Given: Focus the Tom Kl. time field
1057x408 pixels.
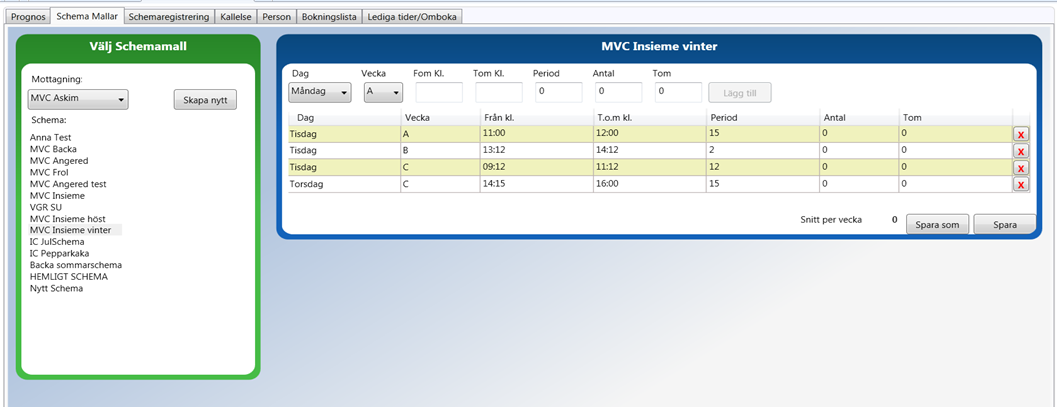Looking at the screenshot, I should [499, 93].
